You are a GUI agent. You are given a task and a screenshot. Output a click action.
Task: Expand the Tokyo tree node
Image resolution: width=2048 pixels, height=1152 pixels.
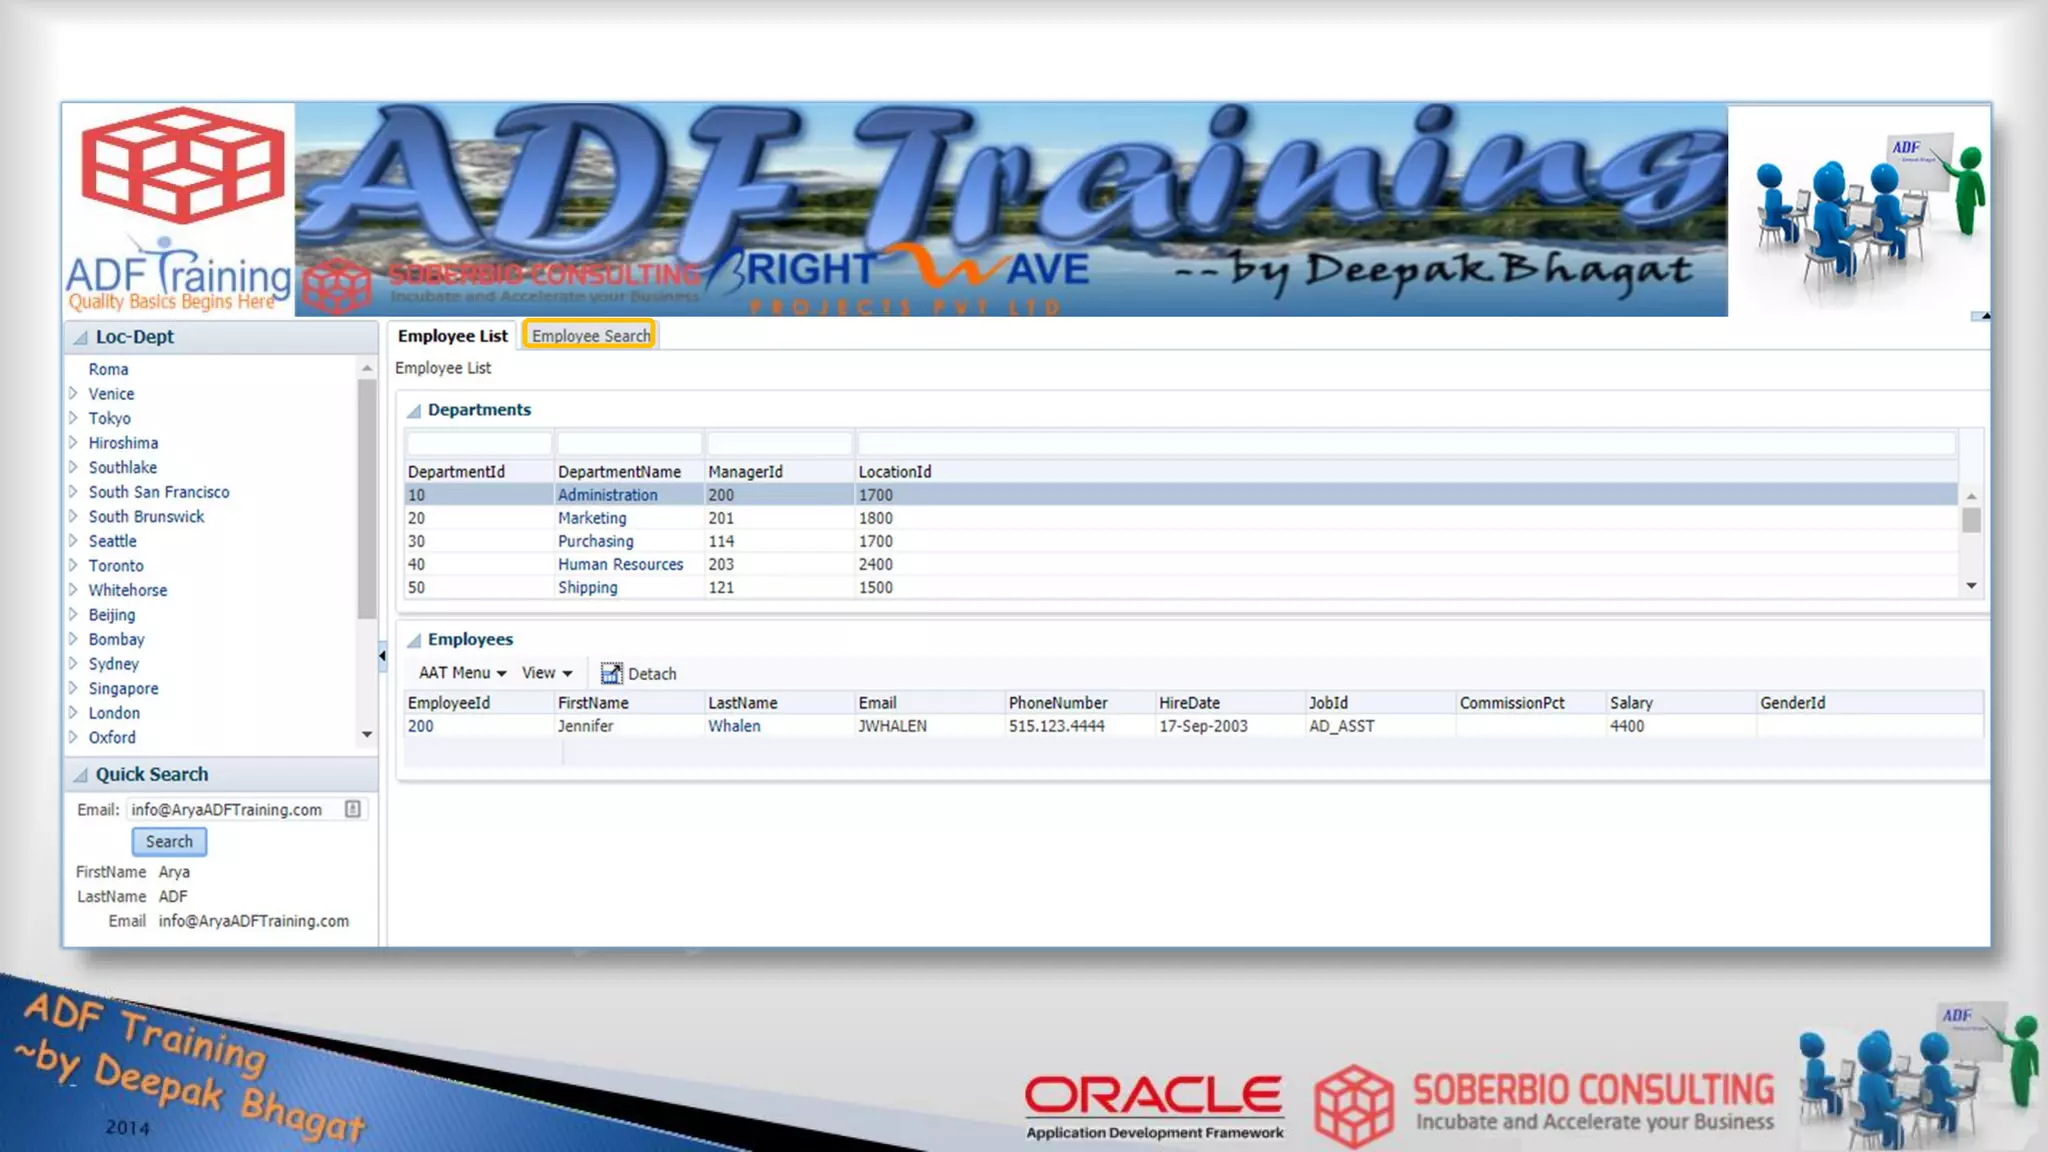tap(74, 418)
